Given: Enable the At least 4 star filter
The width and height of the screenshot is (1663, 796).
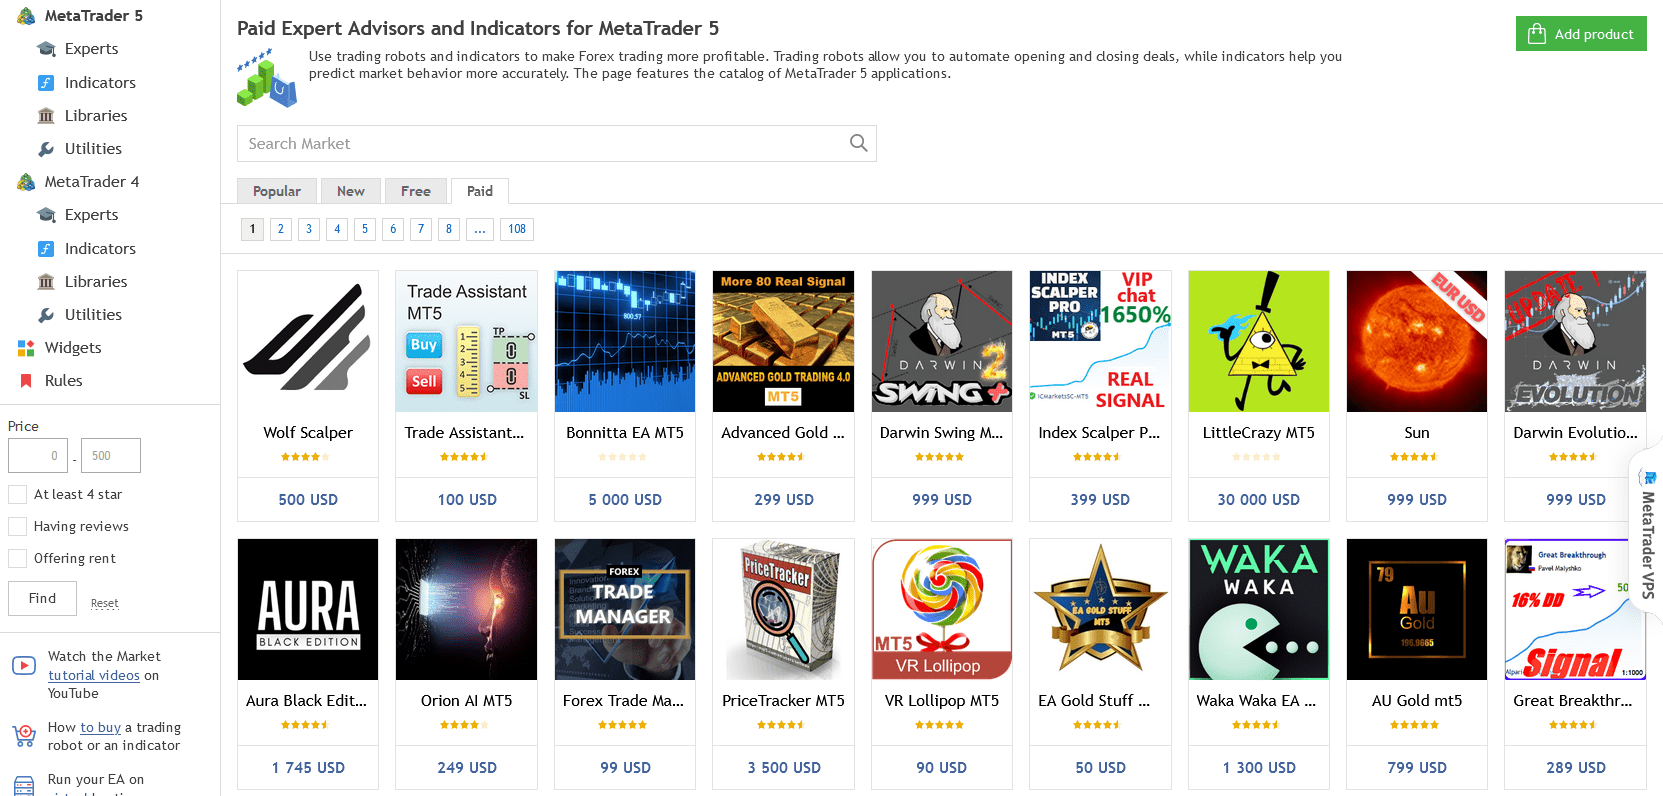Looking at the screenshot, I should point(17,494).
